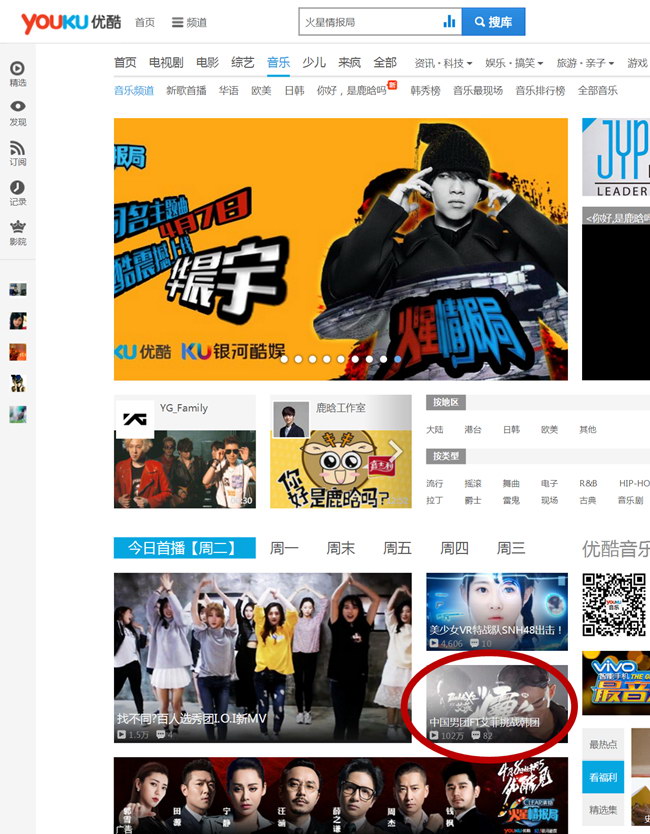Select the 看福利 side tab
The width and height of the screenshot is (650, 834).
603,777
